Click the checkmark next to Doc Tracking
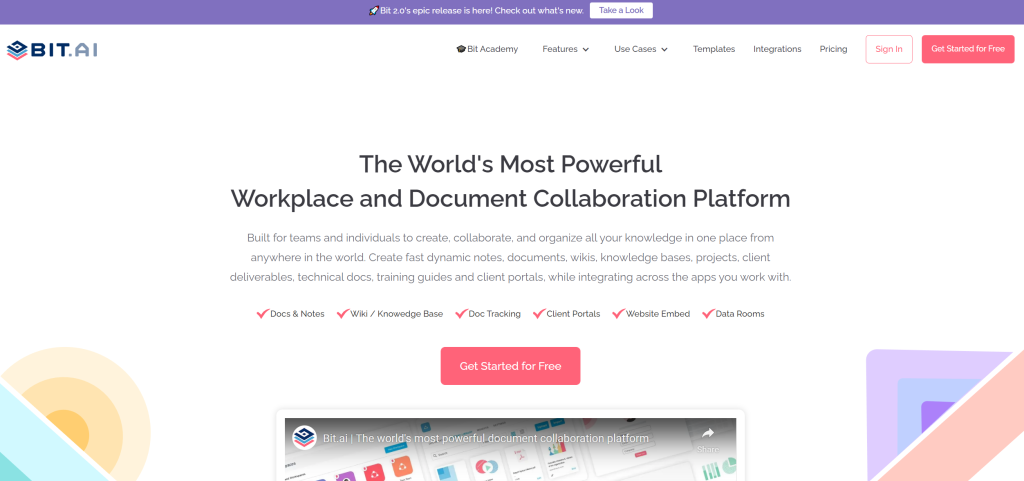Viewport: 1024px width, 481px height. click(x=461, y=314)
